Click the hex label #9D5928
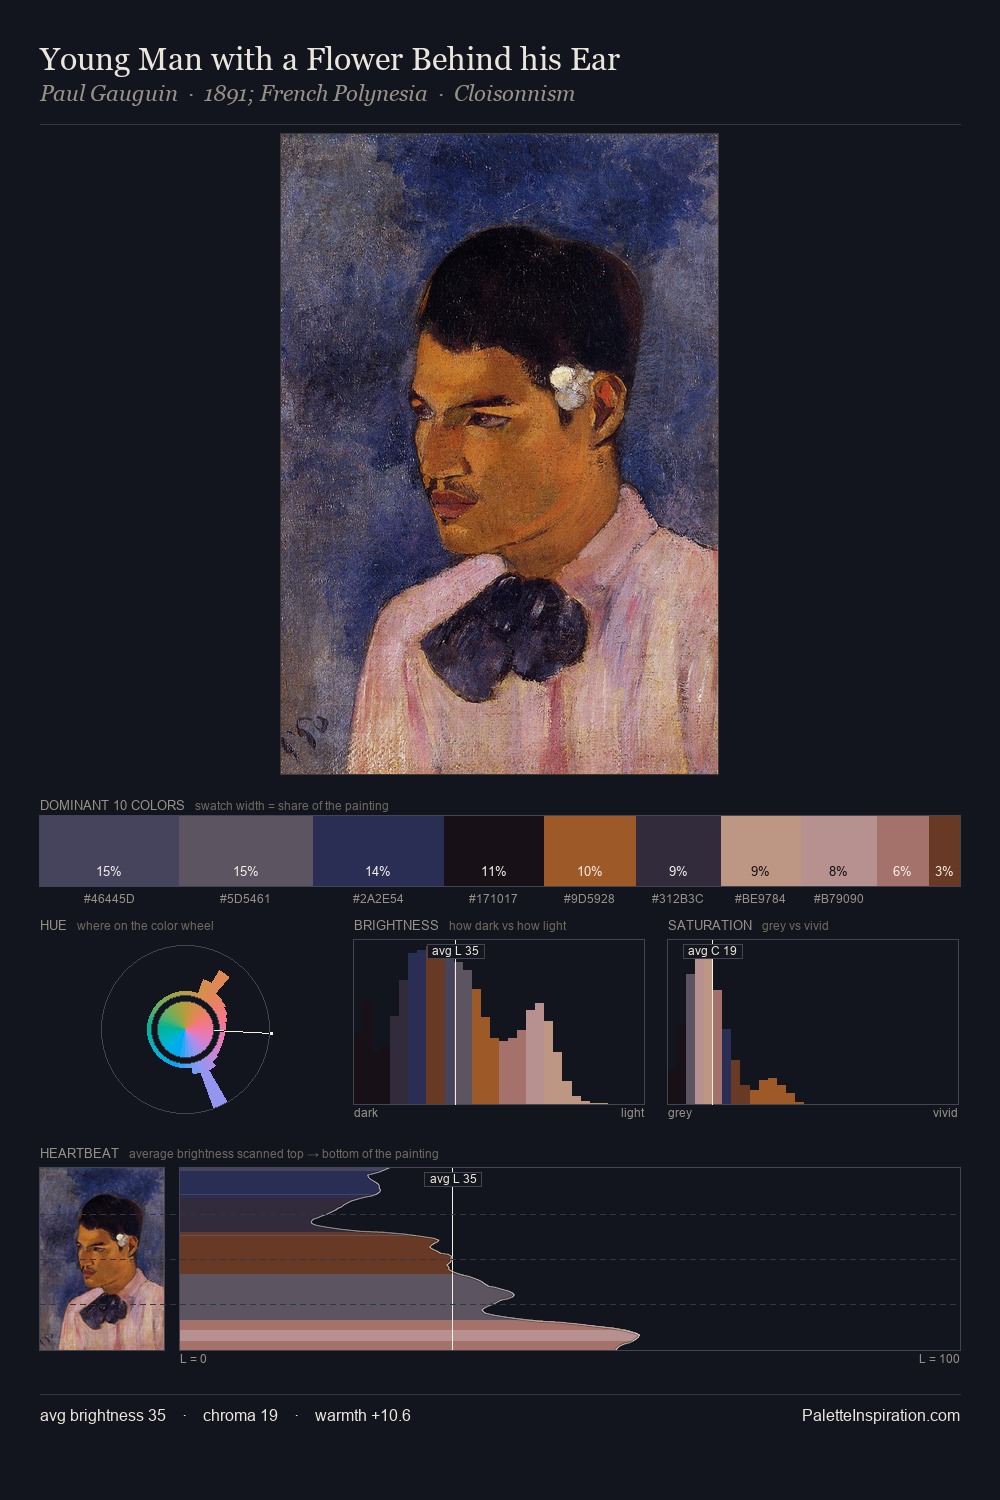Image resolution: width=1000 pixels, height=1500 pixels. 589,899
